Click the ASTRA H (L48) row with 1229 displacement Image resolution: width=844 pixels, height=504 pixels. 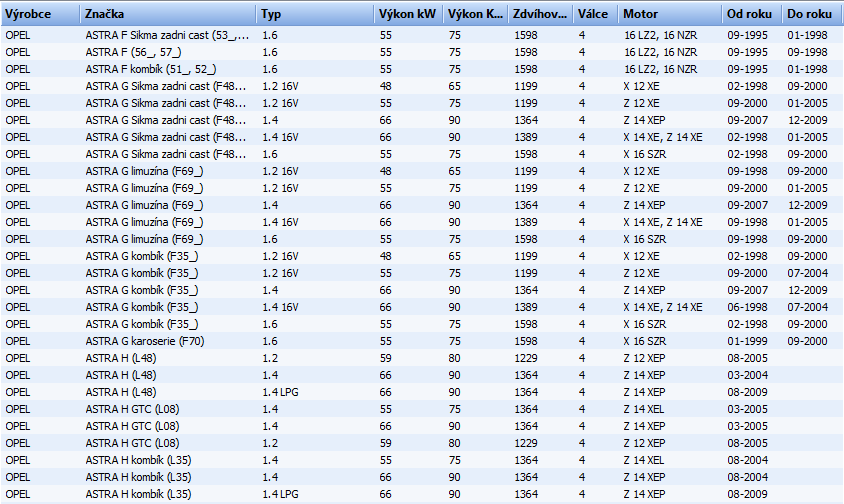pyautogui.click(x=422, y=358)
